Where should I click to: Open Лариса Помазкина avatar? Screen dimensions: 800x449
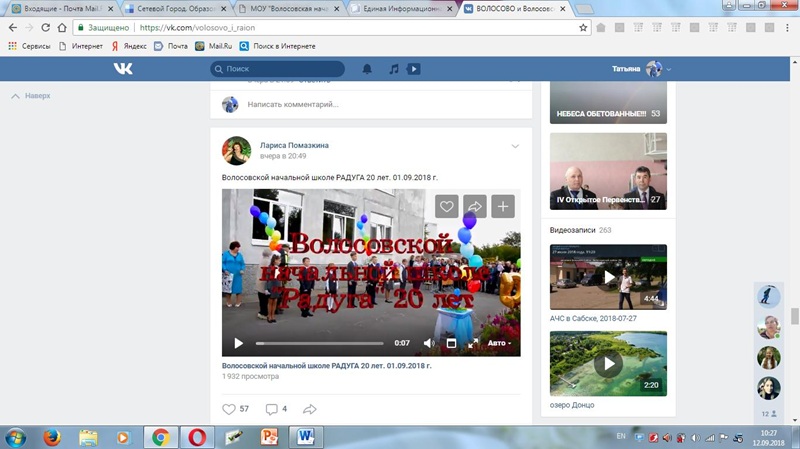236,151
